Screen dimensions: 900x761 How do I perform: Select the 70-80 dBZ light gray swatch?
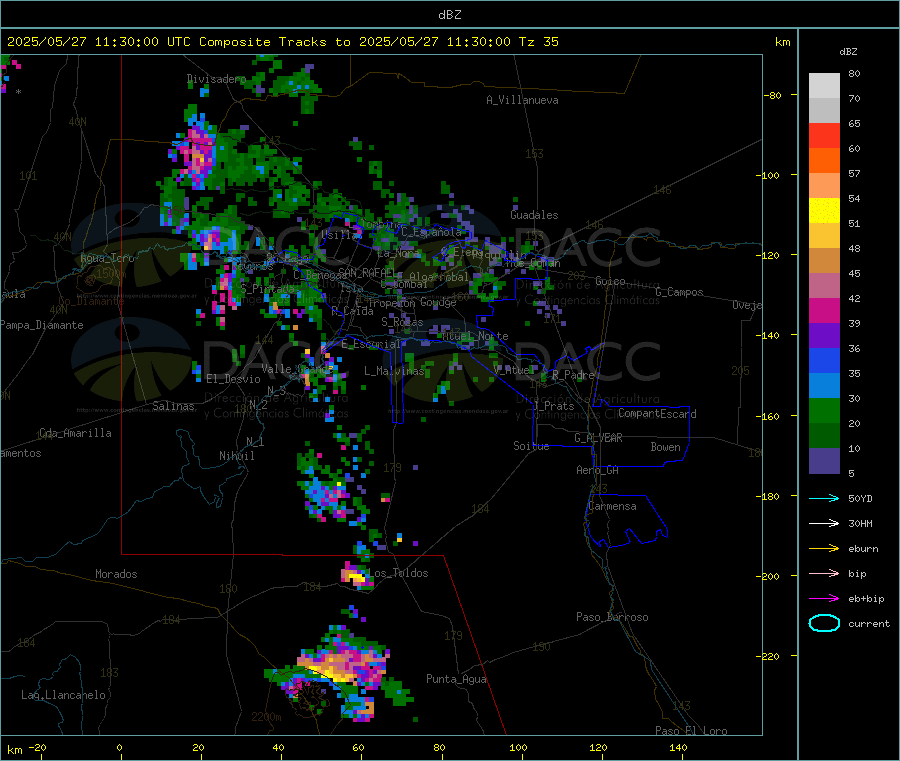point(824,86)
